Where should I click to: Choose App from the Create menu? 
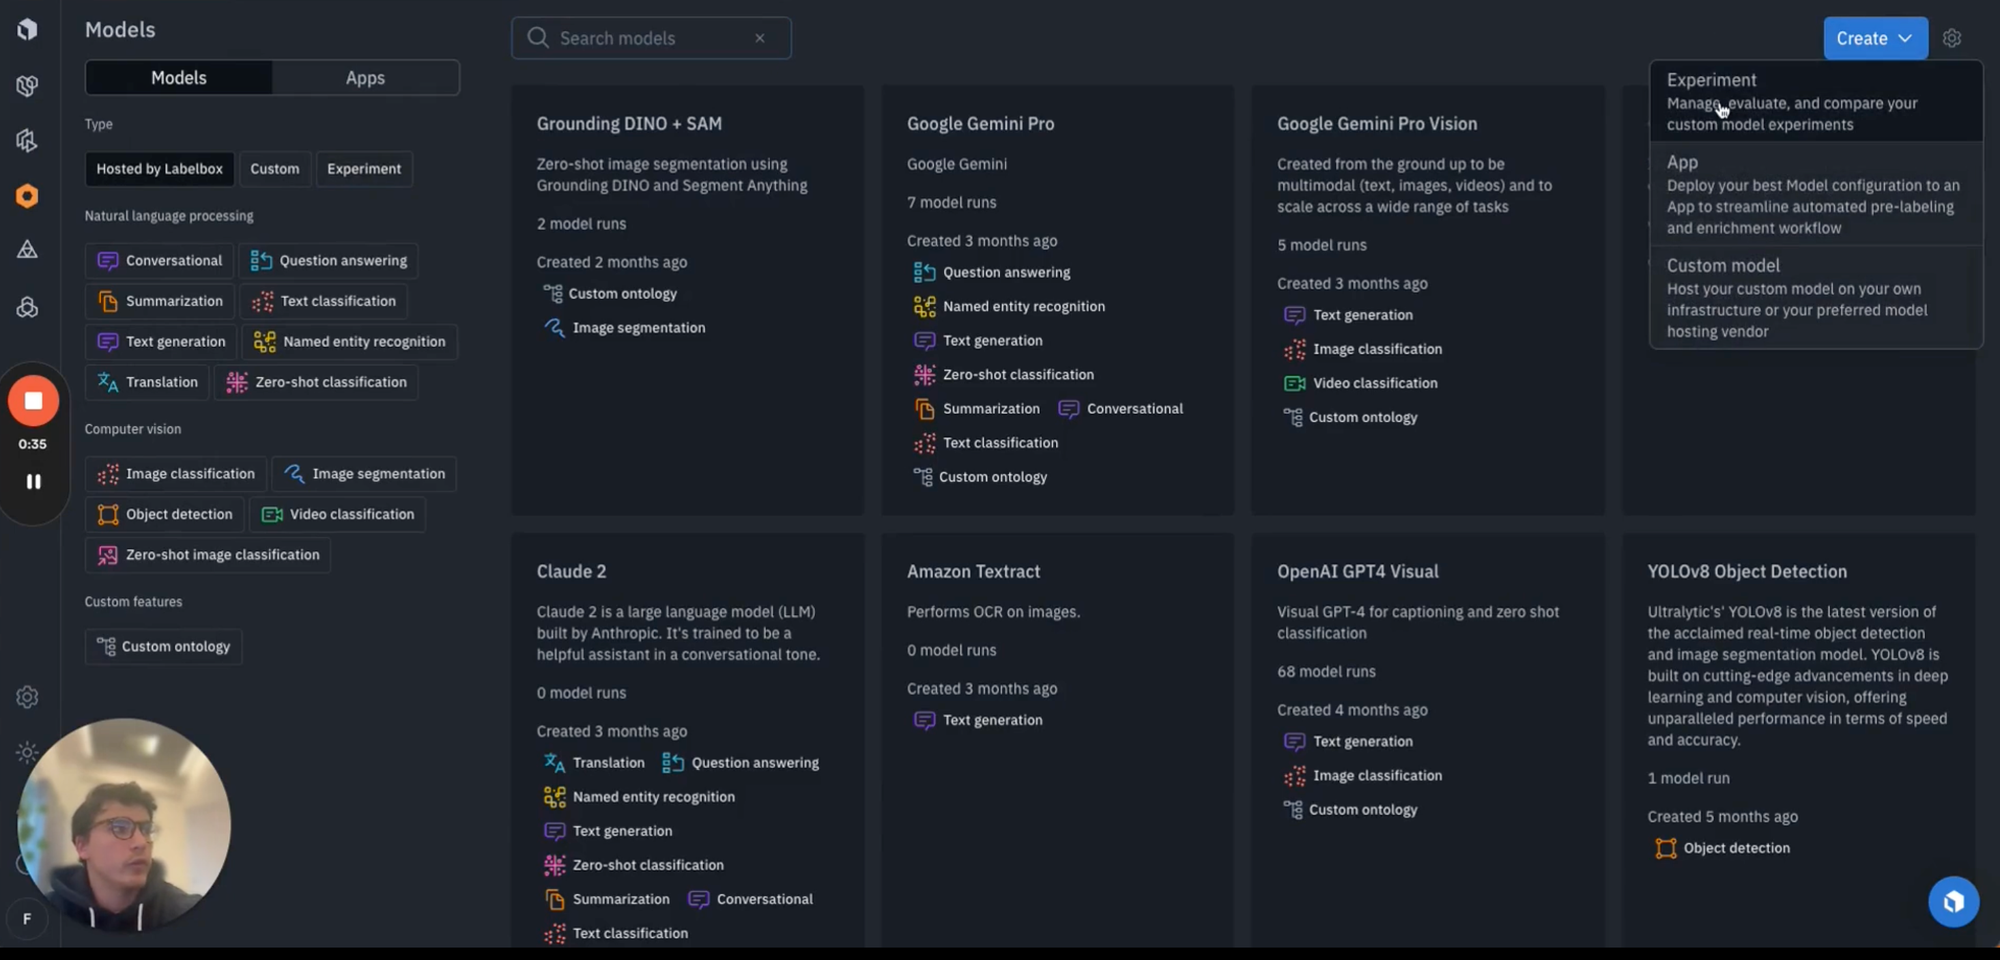click(x=1816, y=194)
